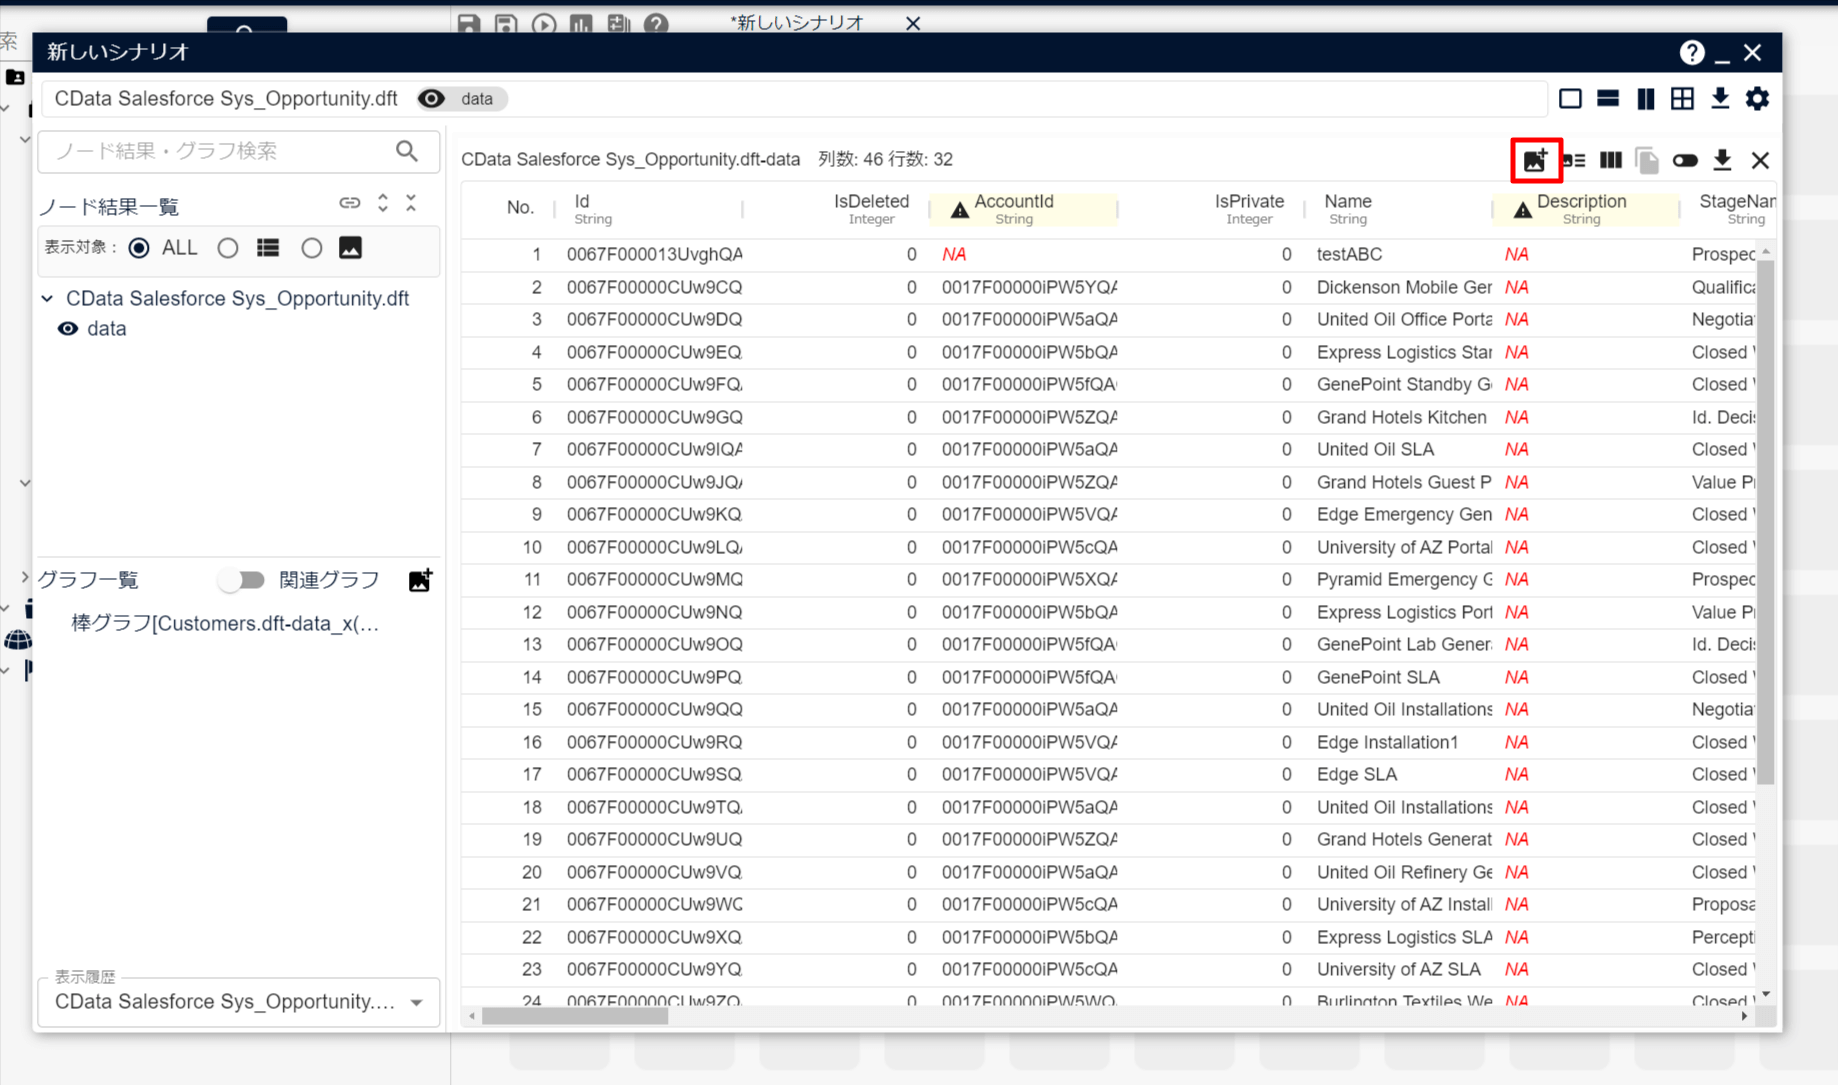Choose the four-pane grid layout icon
The image size is (1838, 1085).
coord(1683,98)
